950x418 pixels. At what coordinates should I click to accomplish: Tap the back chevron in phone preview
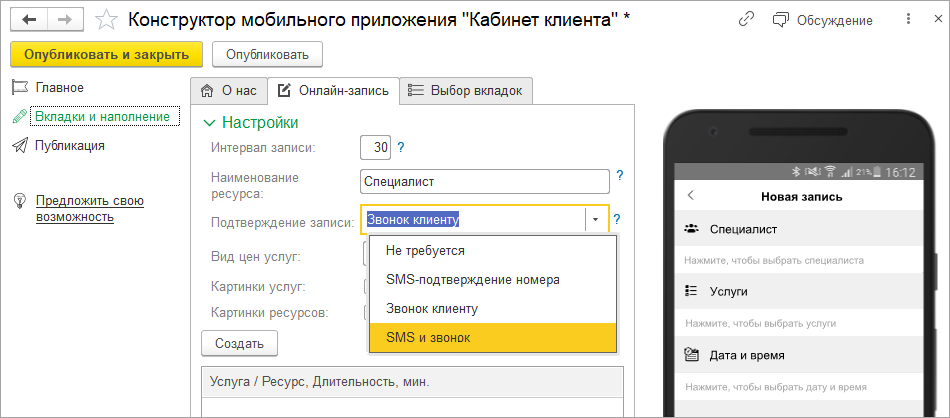(x=690, y=196)
